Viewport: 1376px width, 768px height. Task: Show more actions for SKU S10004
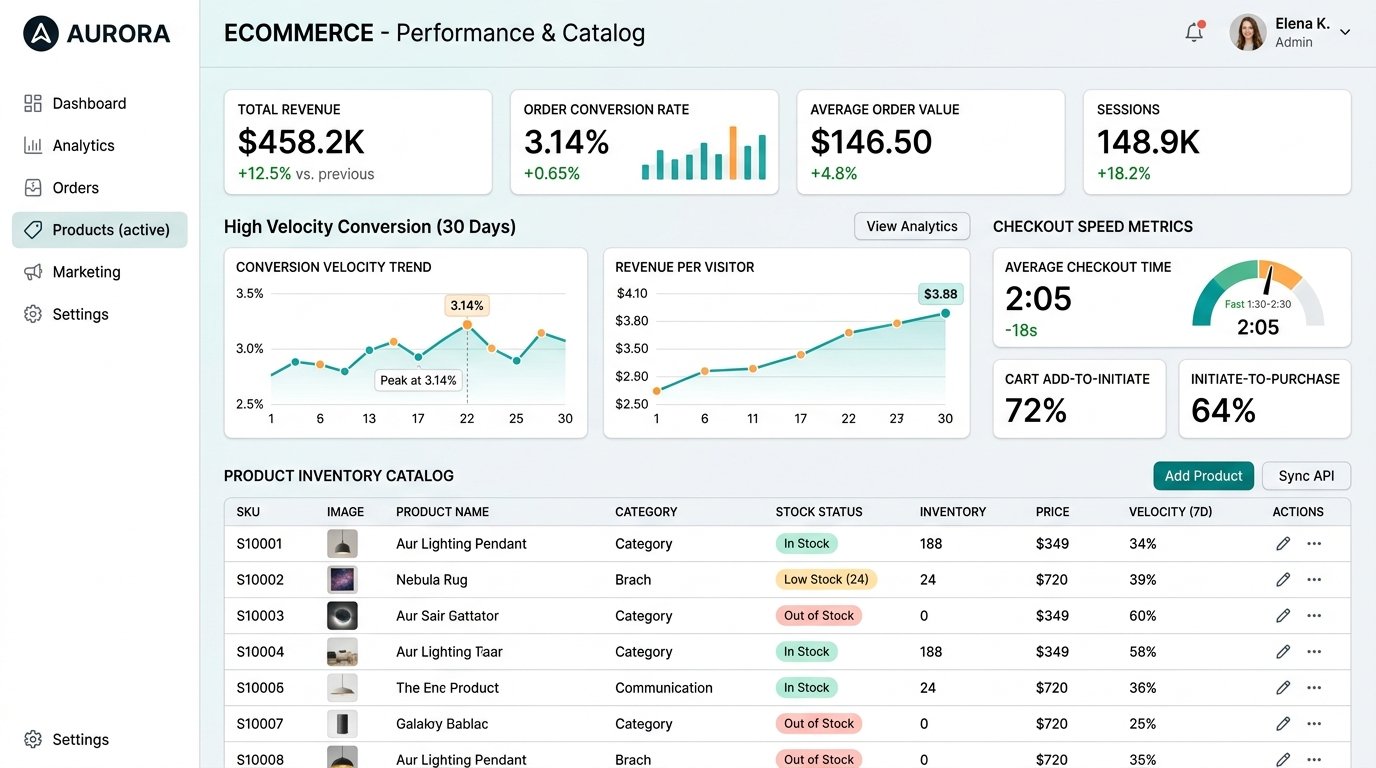tap(1314, 652)
